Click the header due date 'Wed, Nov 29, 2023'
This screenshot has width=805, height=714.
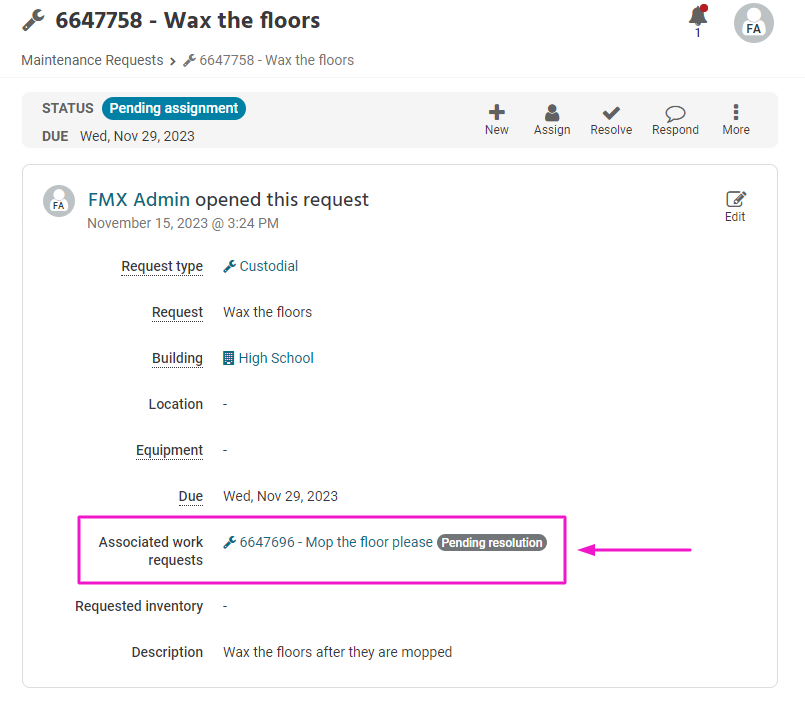pos(137,136)
